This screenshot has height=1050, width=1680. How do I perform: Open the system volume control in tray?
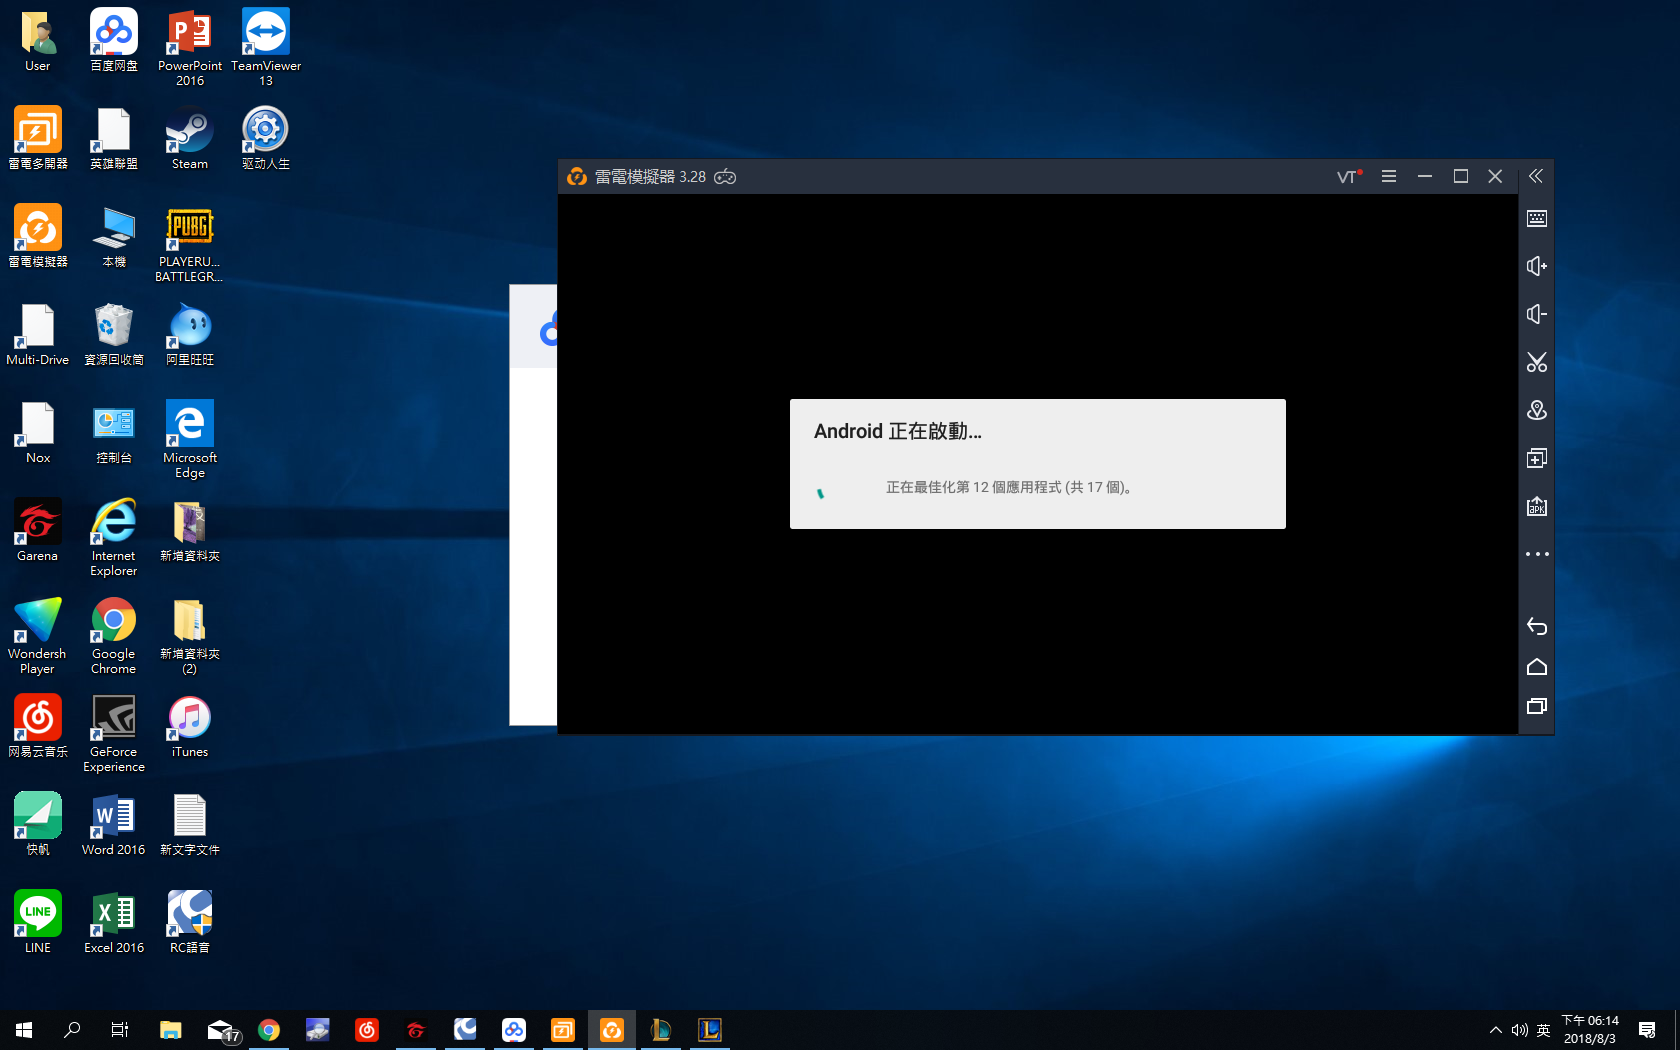click(1520, 1030)
